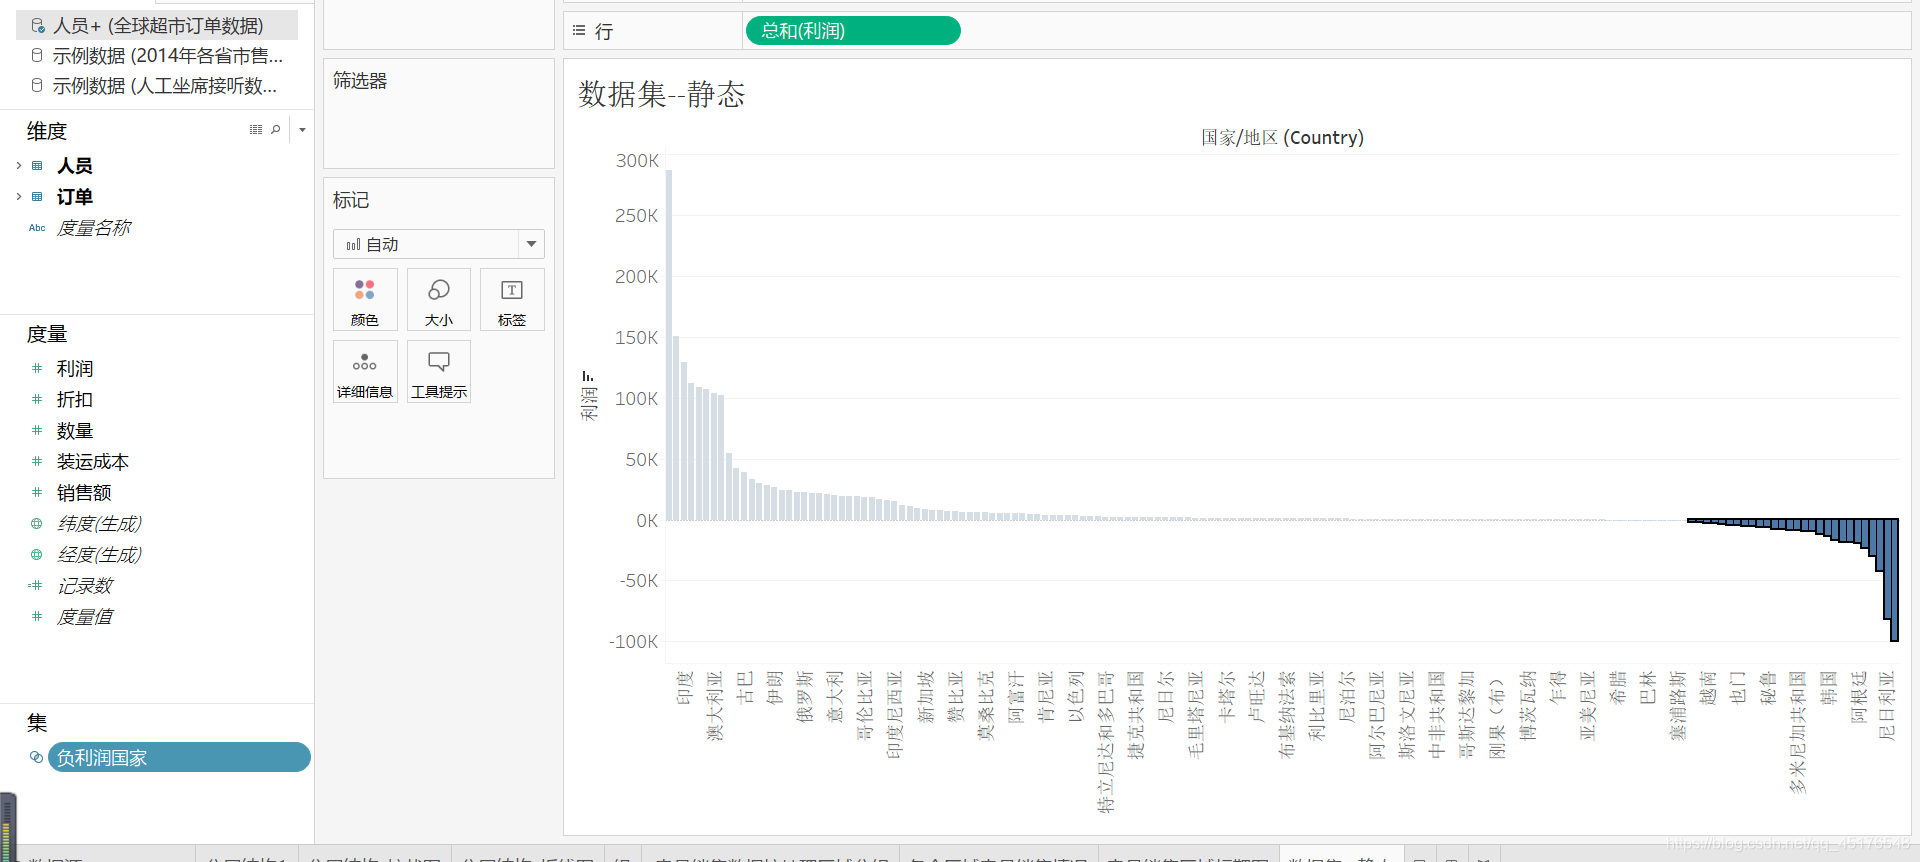Image resolution: width=1920 pixels, height=862 pixels.
Task: Click the lowest negative bar for 尼日利亚
Action: tap(1894, 580)
